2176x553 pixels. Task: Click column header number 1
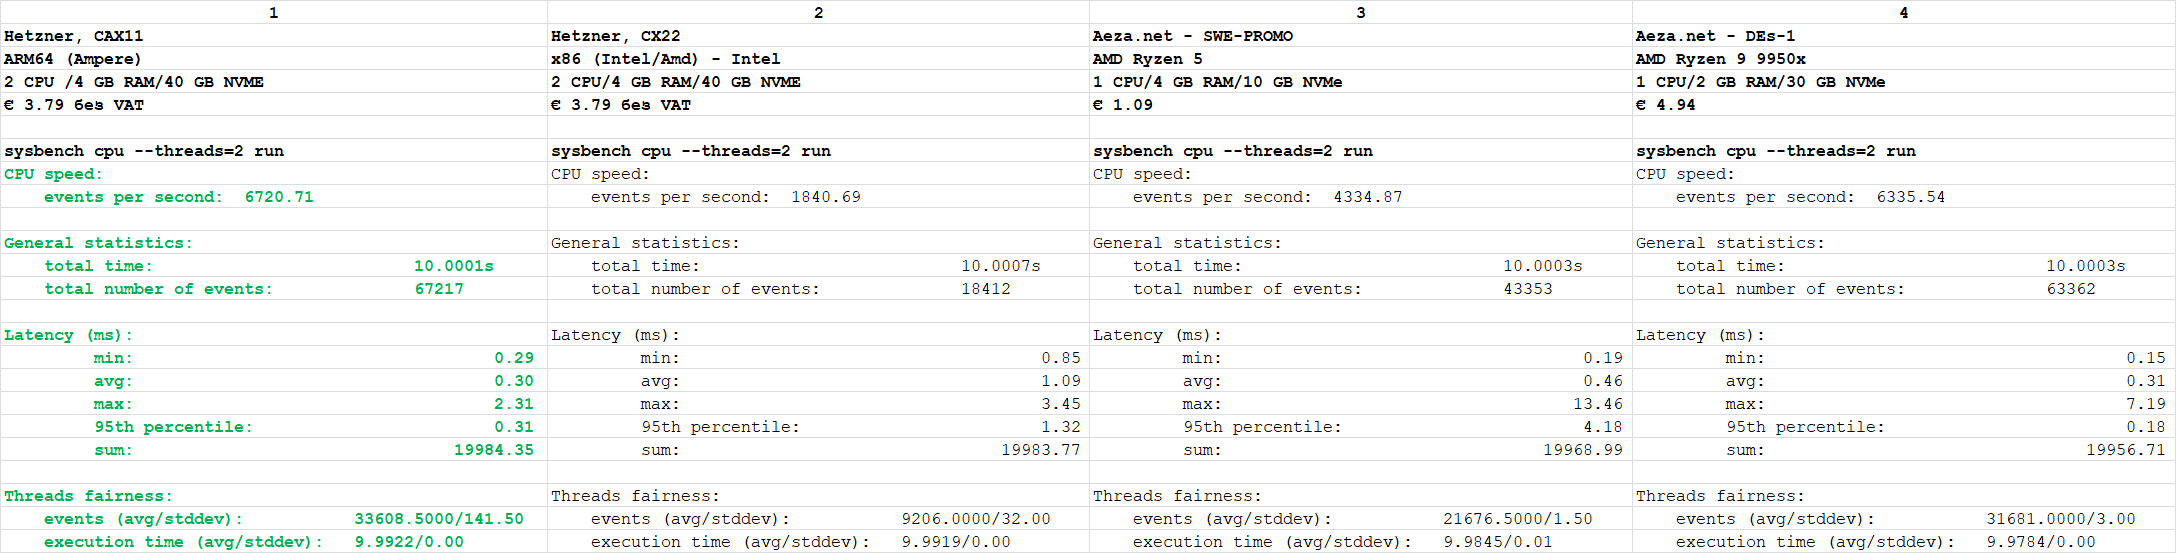tap(273, 12)
